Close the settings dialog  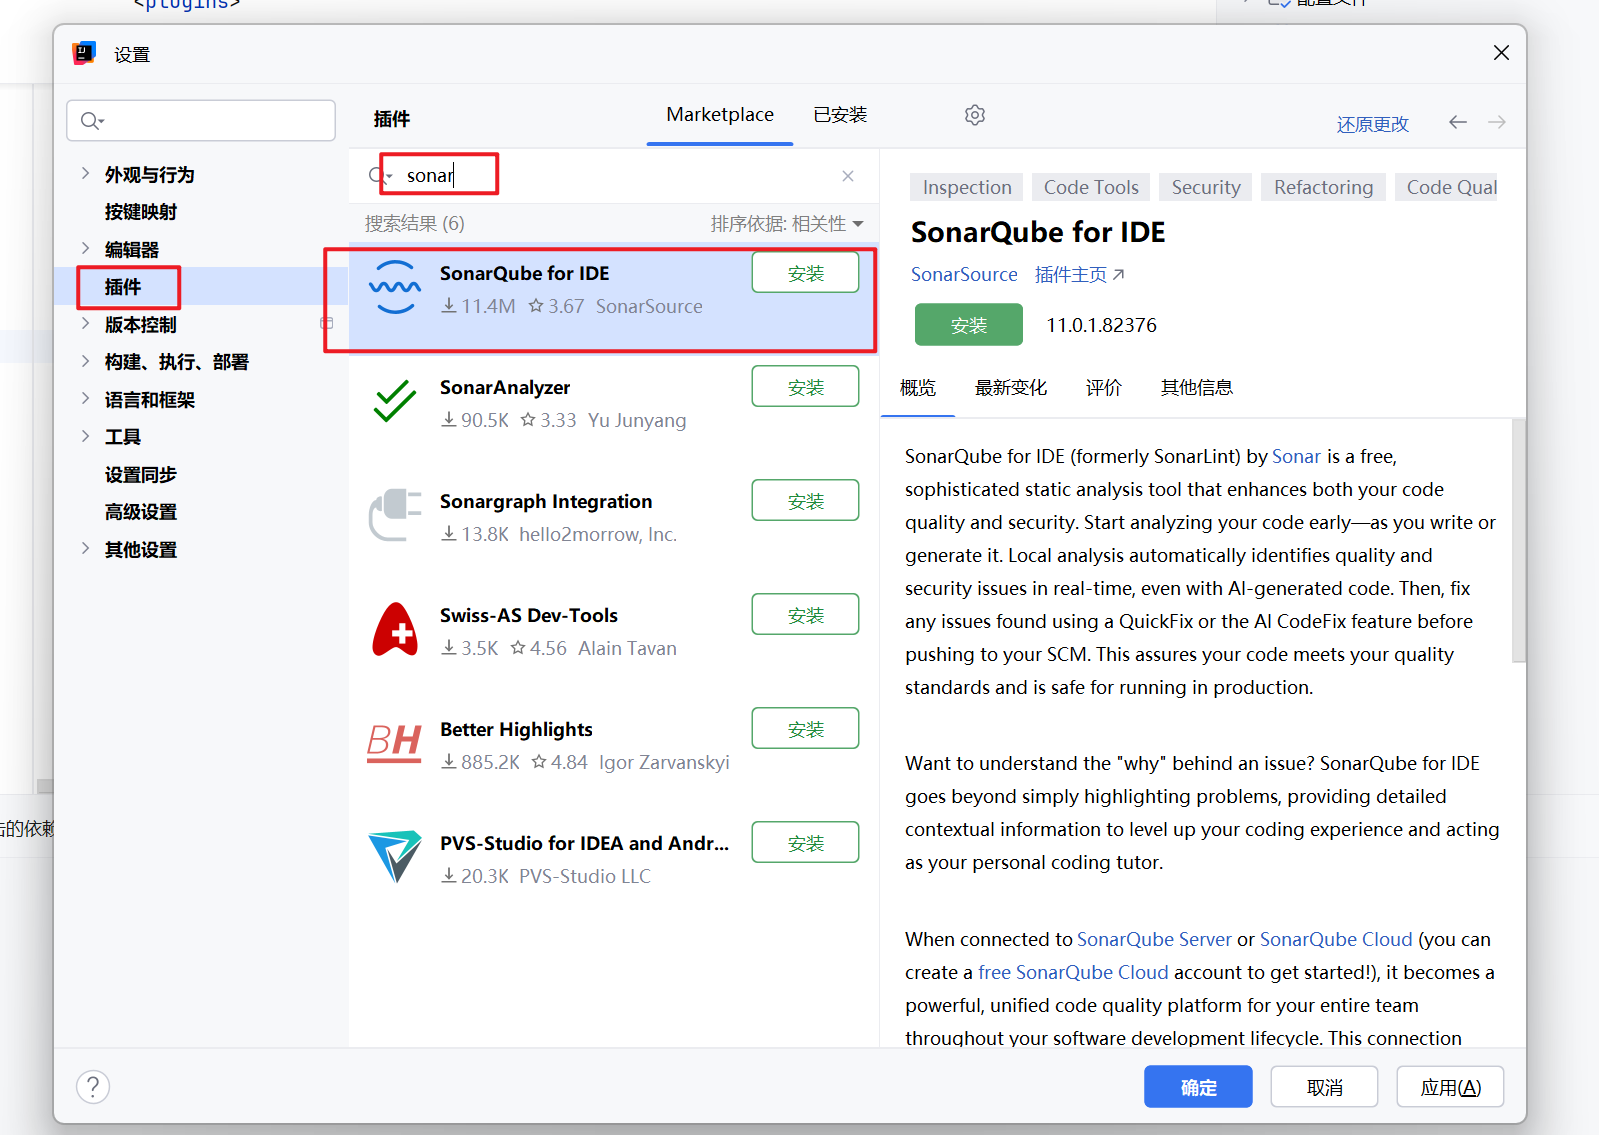coord(1501,53)
